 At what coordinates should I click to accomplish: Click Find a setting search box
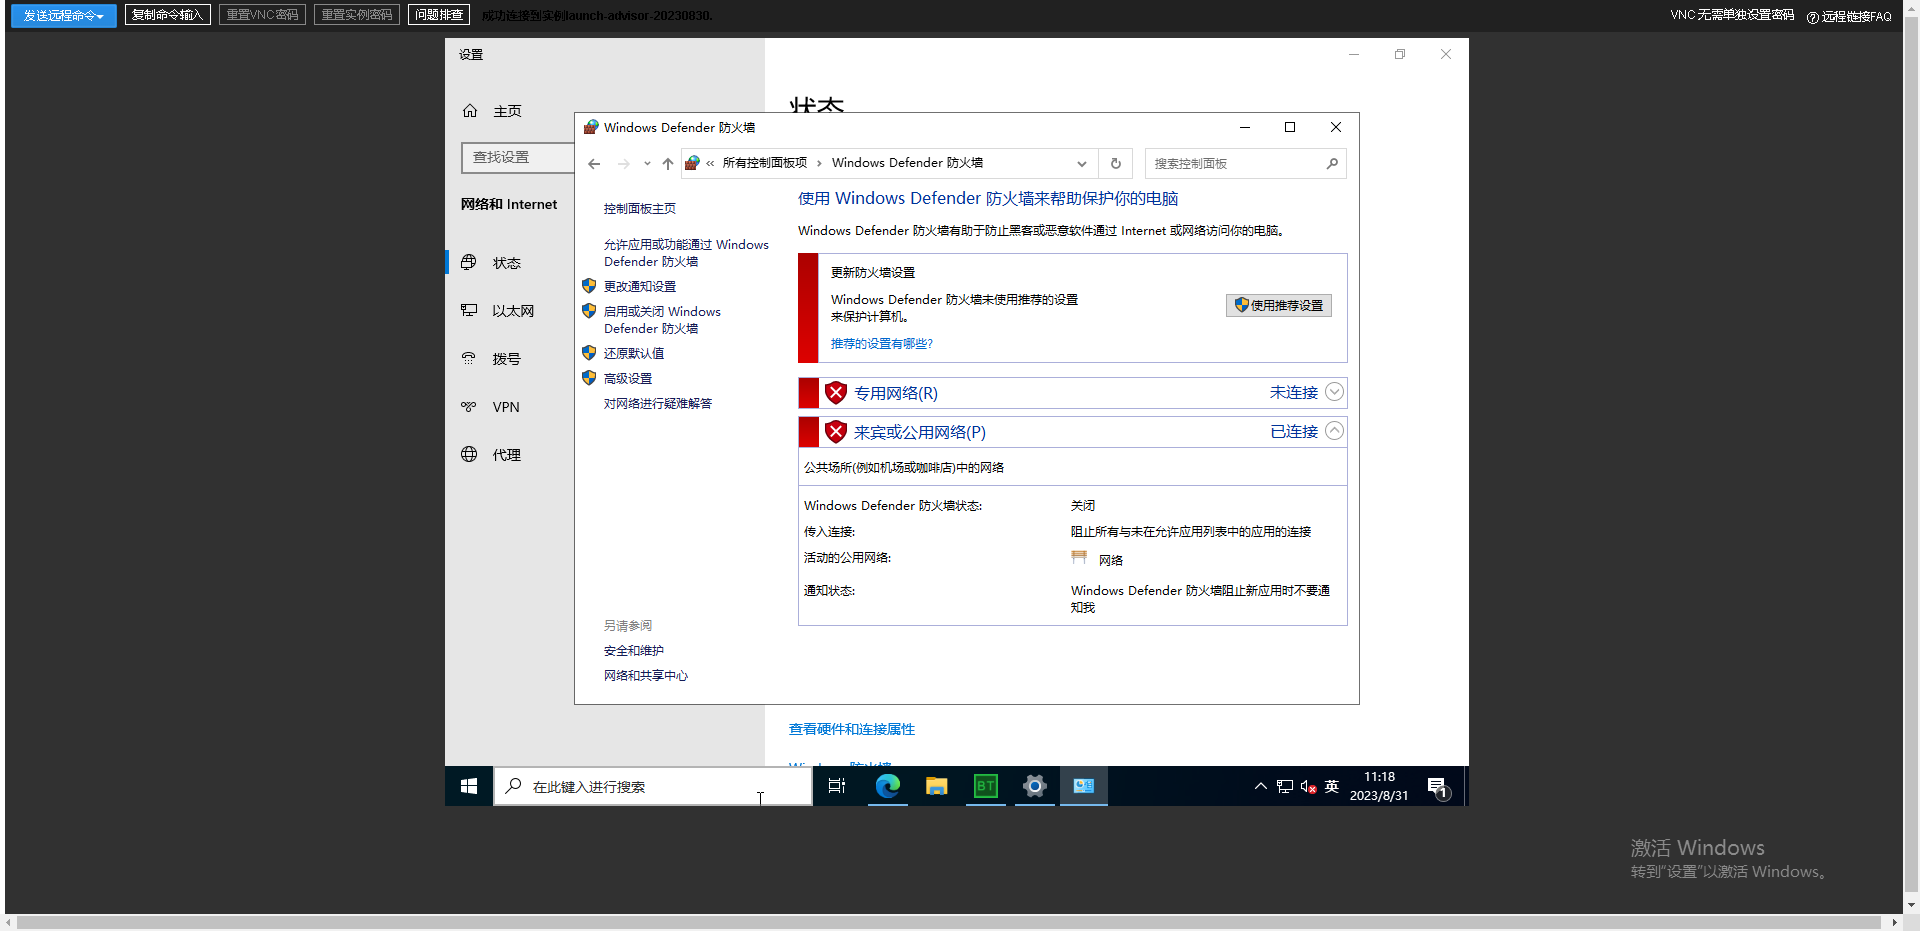click(x=518, y=157)
